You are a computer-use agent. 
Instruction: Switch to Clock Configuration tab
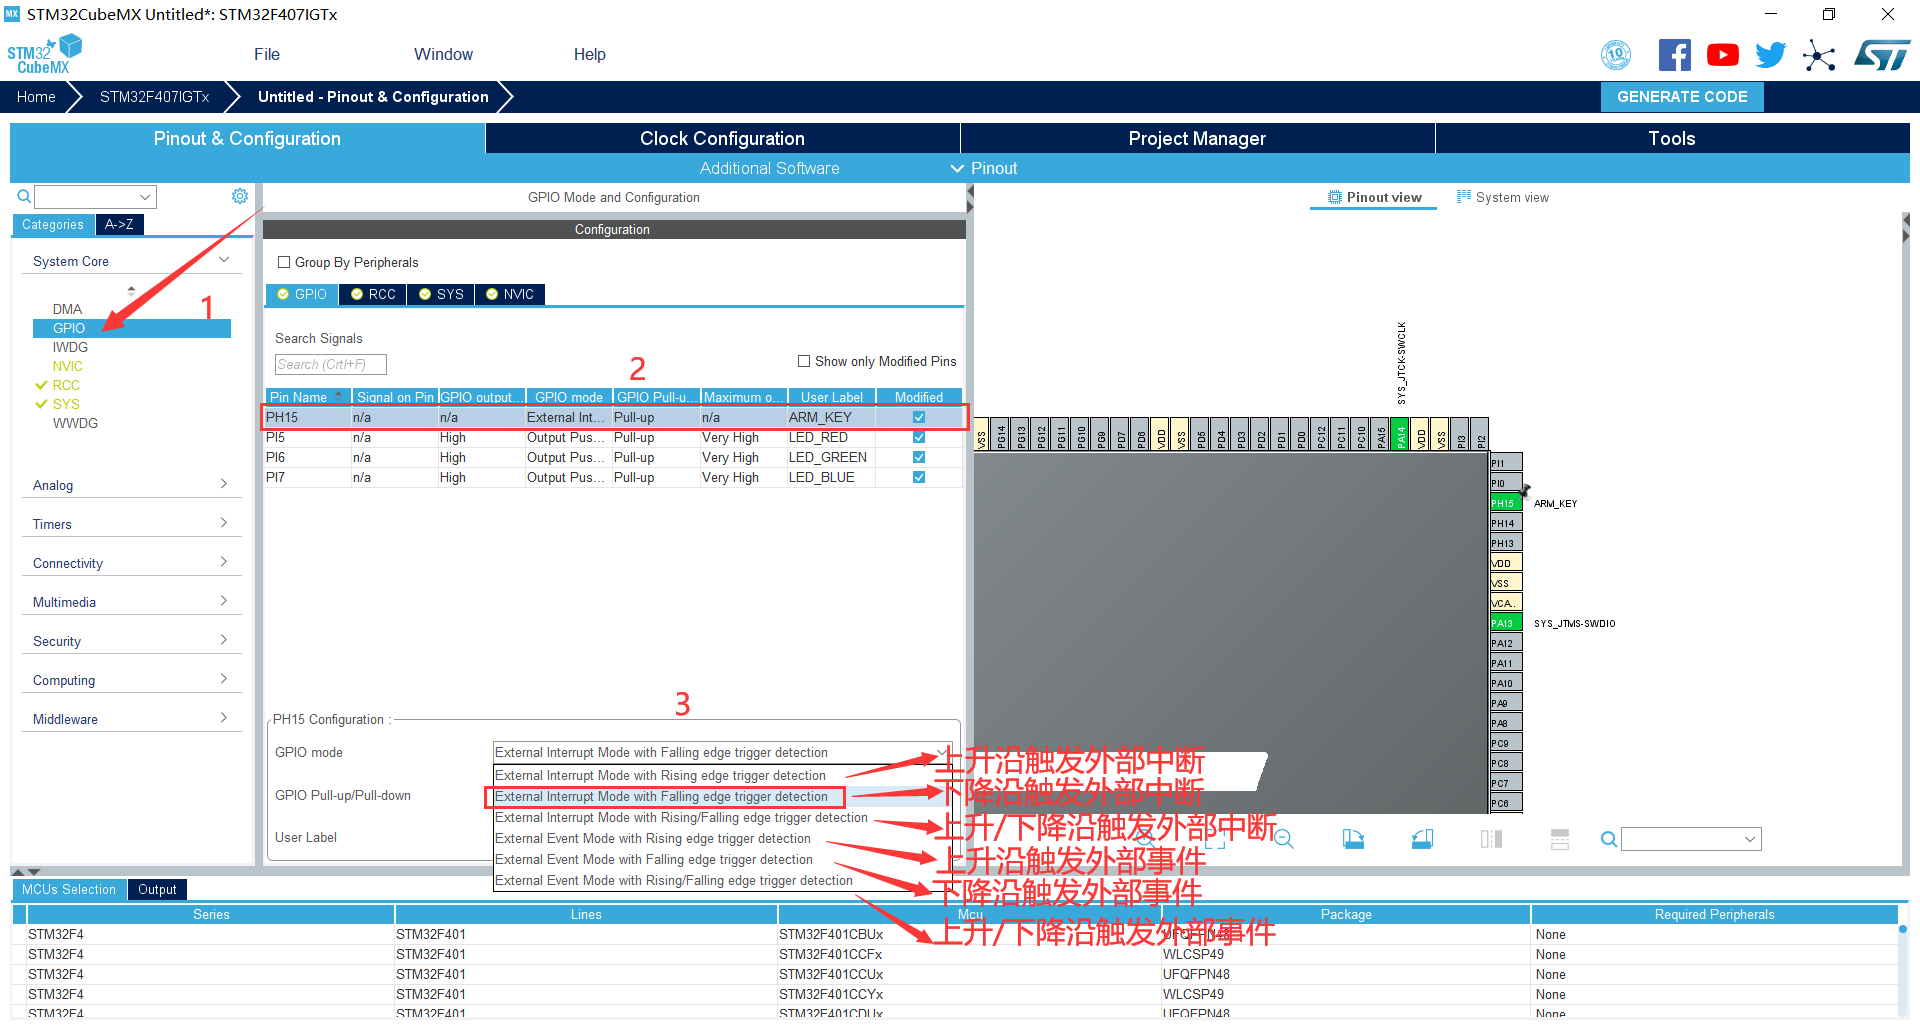(x=722, y=138)
